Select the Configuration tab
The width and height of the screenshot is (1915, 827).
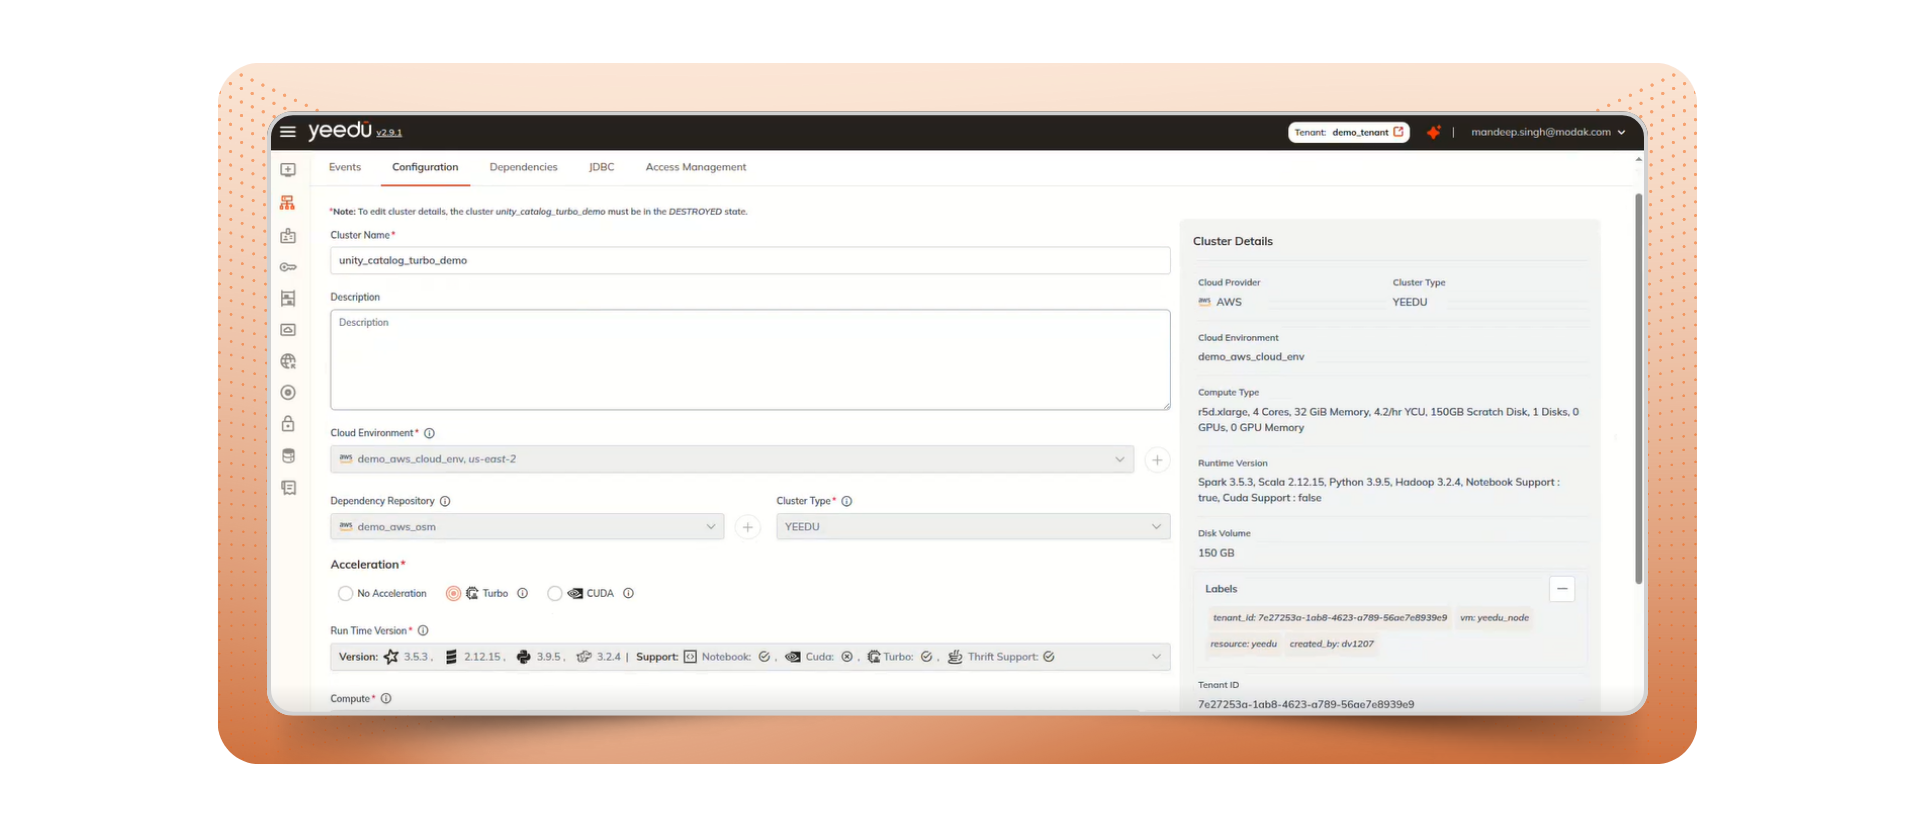click(x=425, y=167)
